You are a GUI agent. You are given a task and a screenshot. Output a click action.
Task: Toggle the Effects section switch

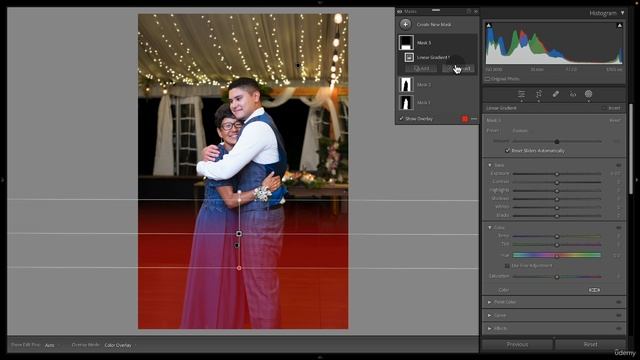pyautogui.click(x=619, y=329)
